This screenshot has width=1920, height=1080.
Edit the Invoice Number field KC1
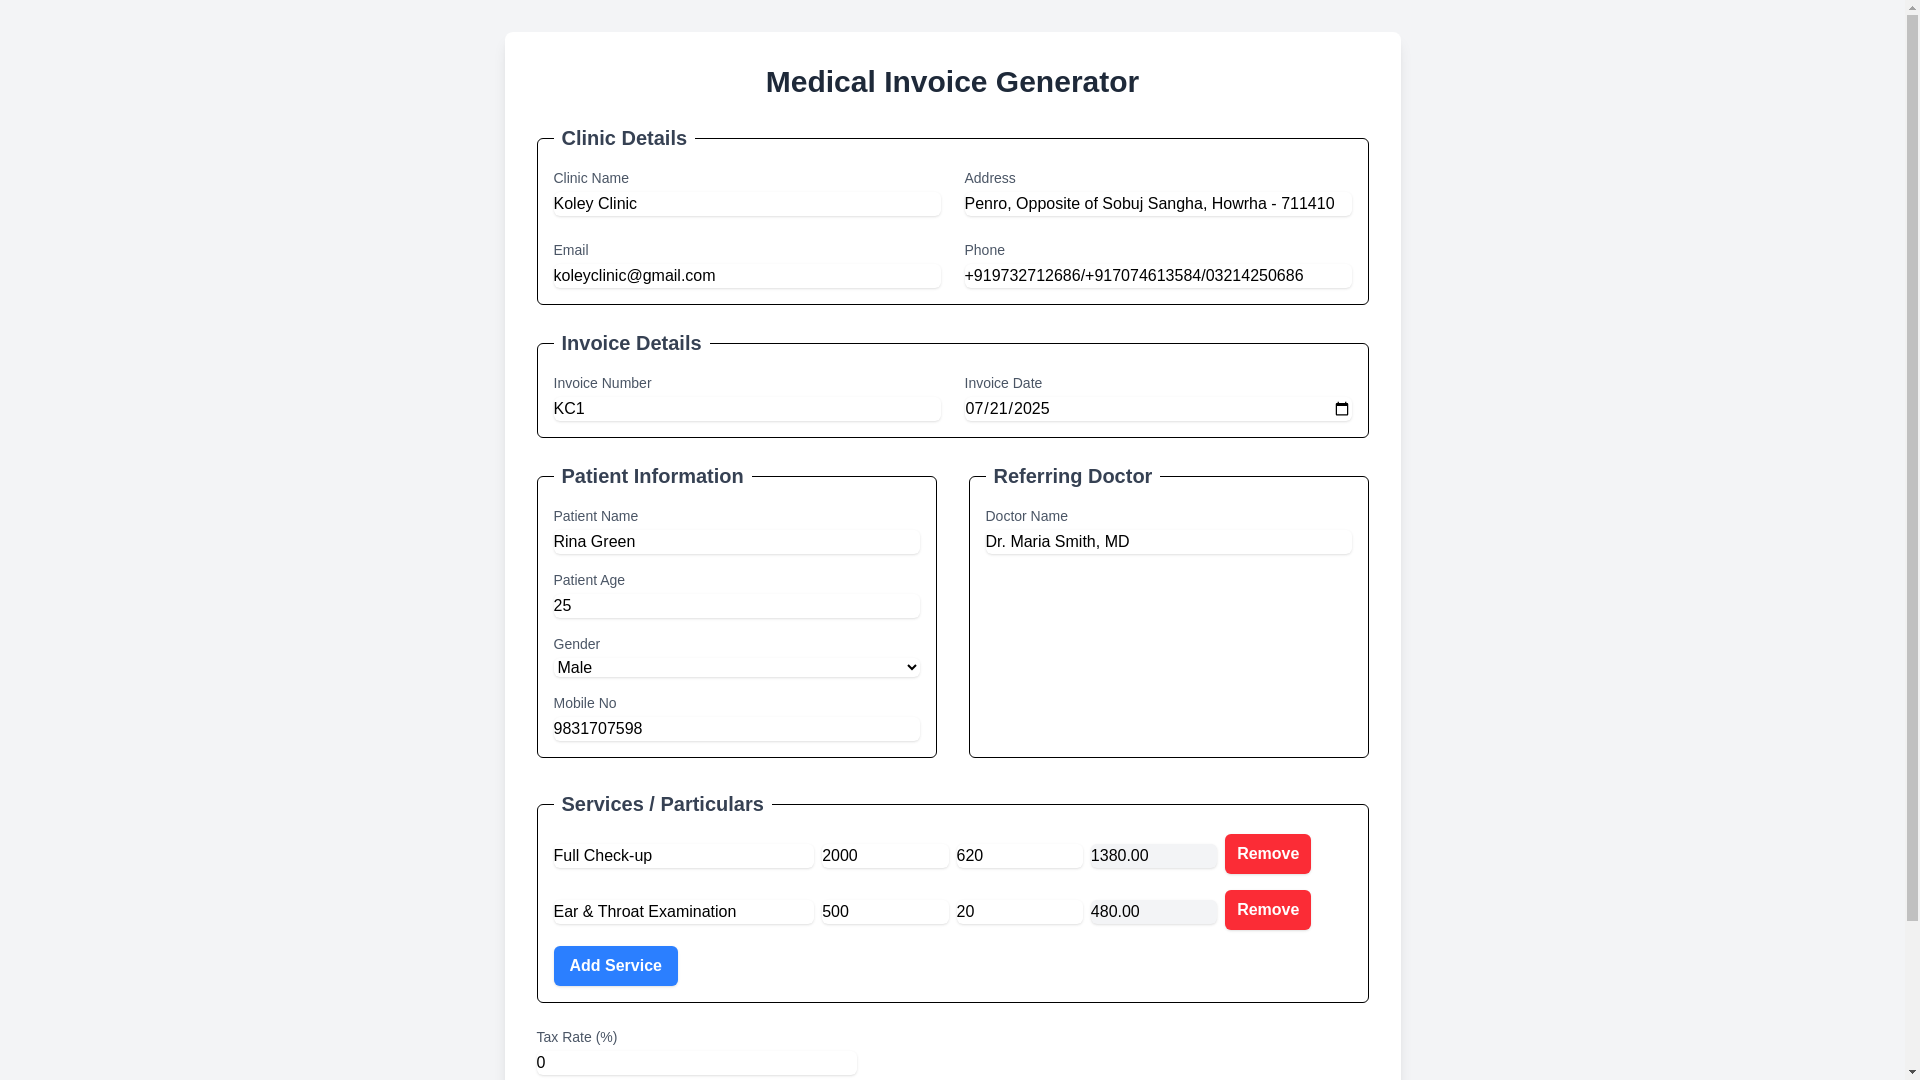click(x=747, y=409)
